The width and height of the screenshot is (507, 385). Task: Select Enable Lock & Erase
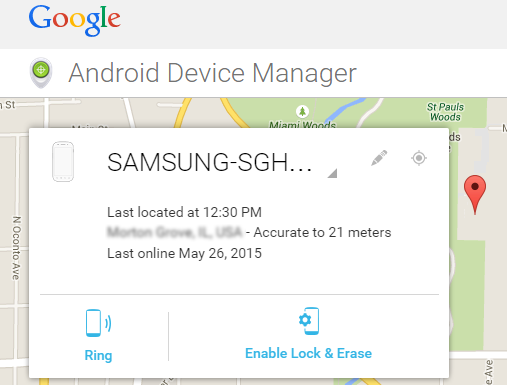[x=308, y=353]
